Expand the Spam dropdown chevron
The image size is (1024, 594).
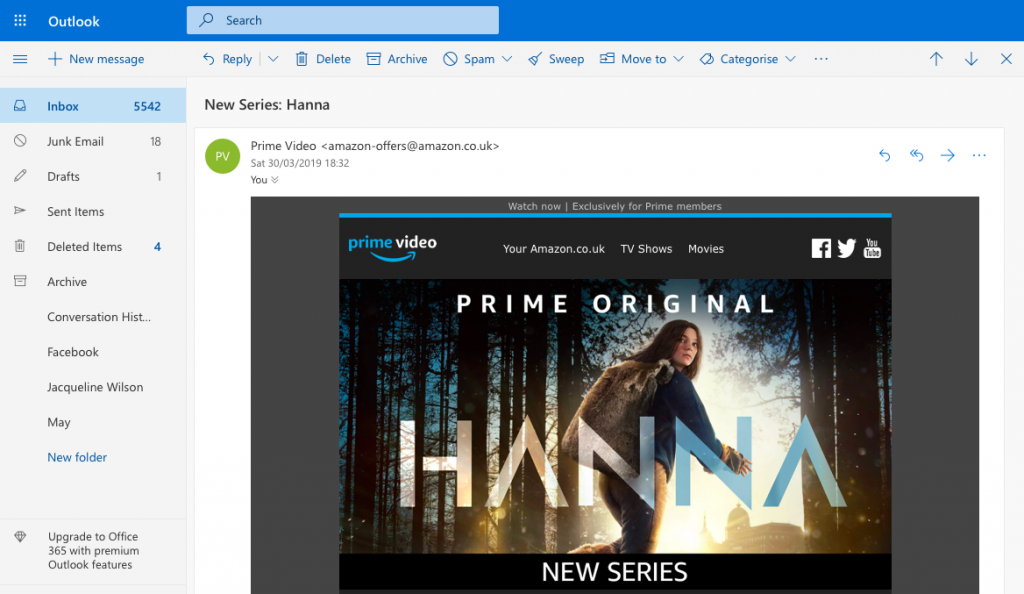tap(507, 59)
